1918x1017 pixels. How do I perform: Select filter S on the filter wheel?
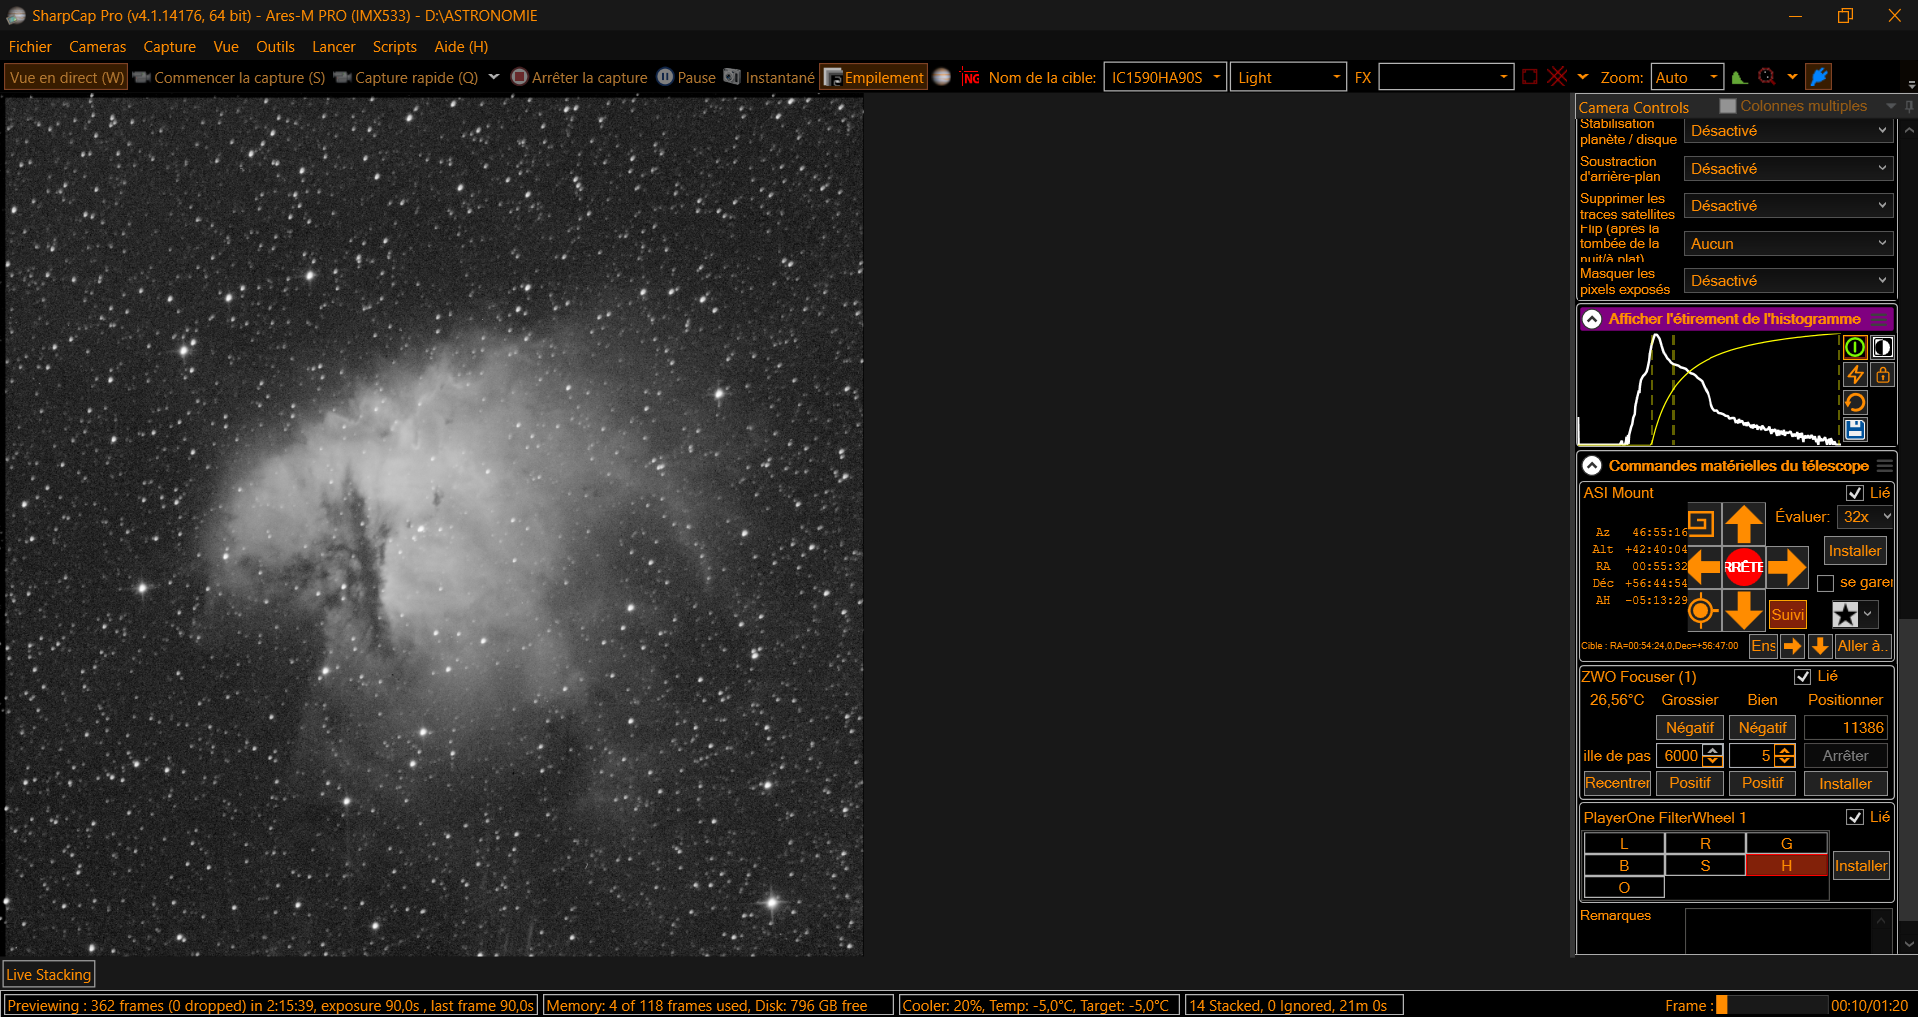[x=1705, y=866]
